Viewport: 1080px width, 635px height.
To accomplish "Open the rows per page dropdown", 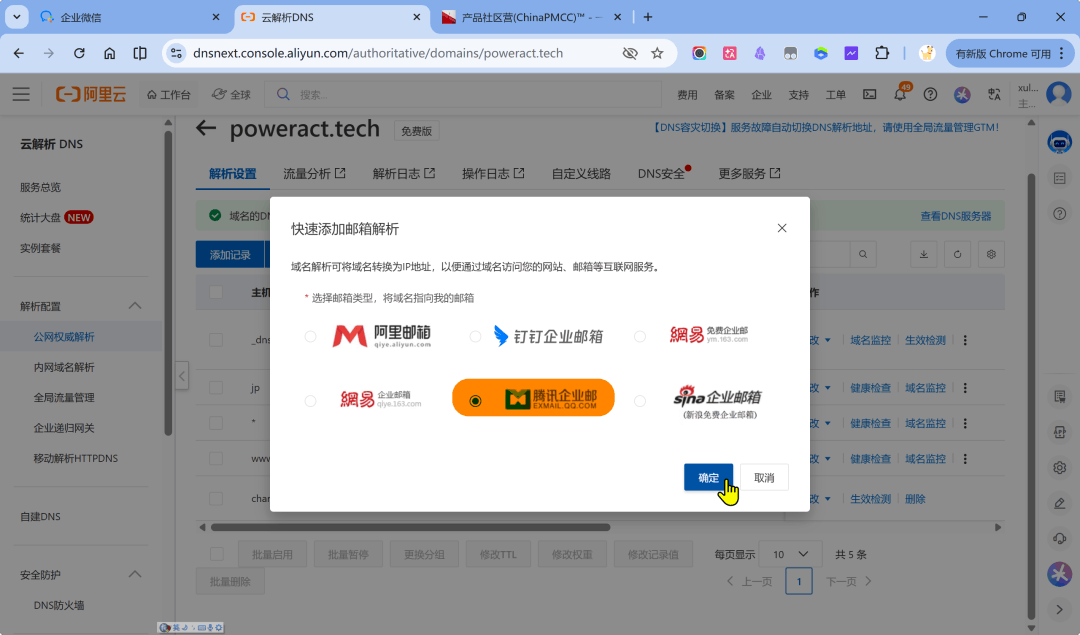I will (790, 554).
